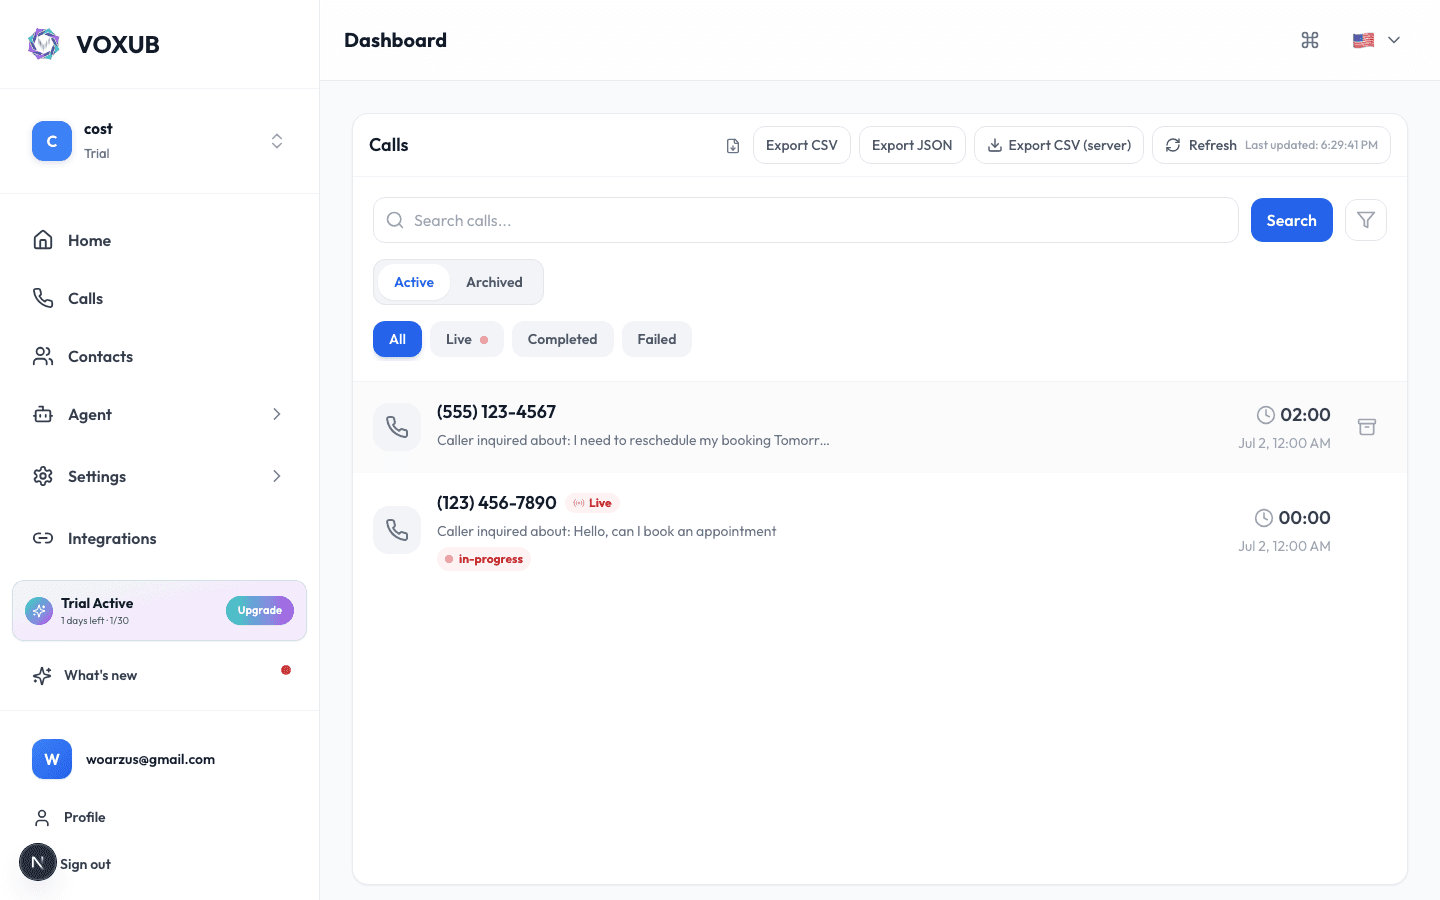Click the W user avatar
This screenshot has width=1440, height=900.
(x=52, y=759)
